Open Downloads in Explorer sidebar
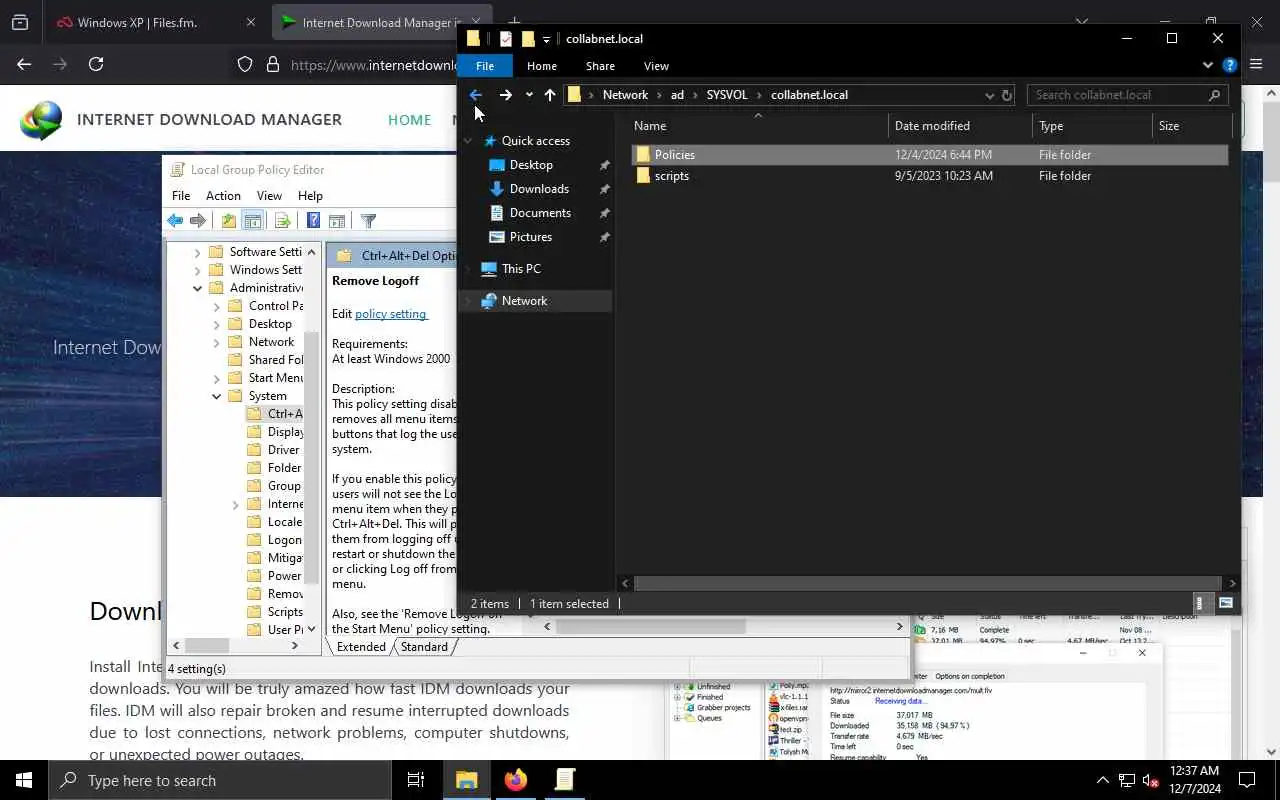This screenshot has height=800, width=1280. (539, 189)
